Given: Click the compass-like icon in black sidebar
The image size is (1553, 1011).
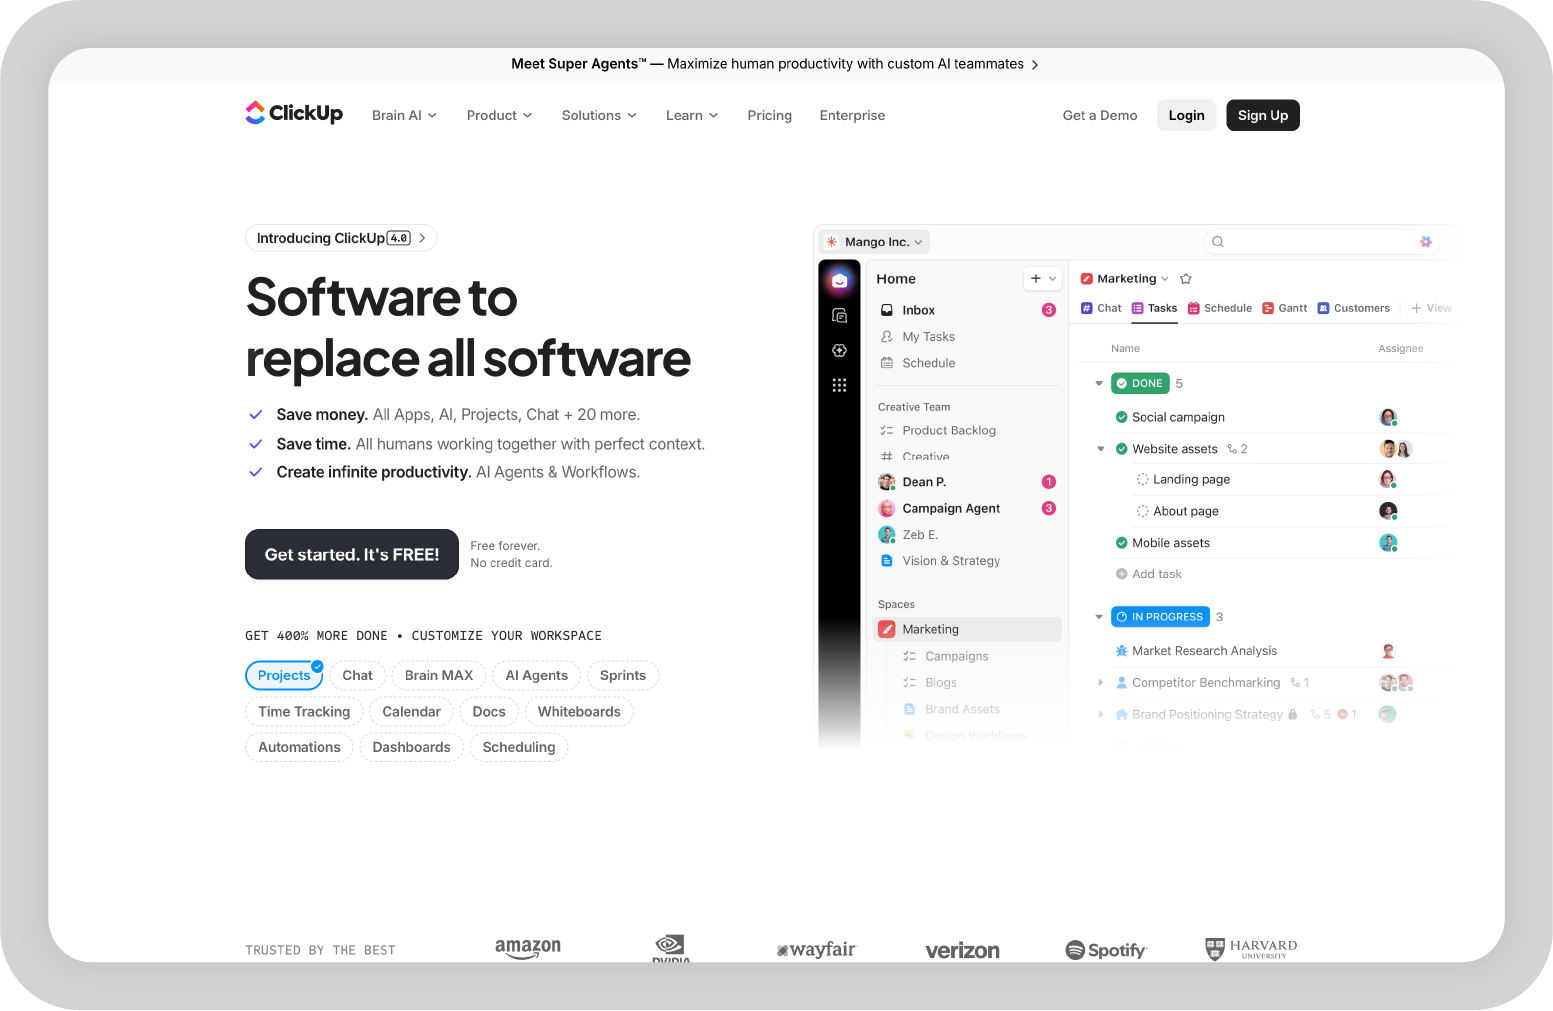Looking at the screenshot, I should 840,351.
